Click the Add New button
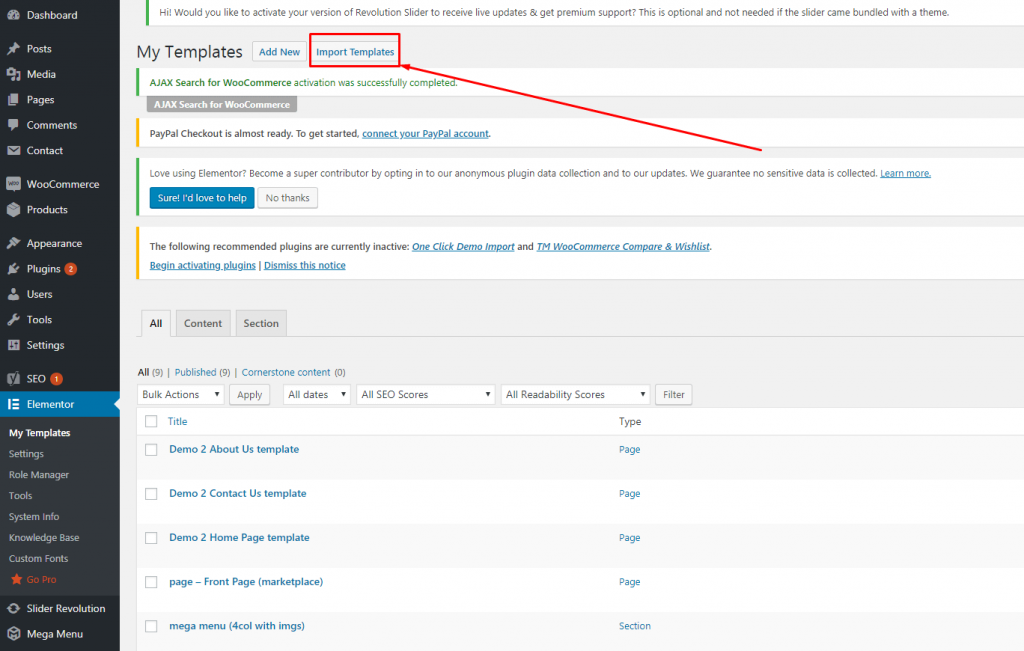Viewport: 1024px width, 651px height. (280, 52)
